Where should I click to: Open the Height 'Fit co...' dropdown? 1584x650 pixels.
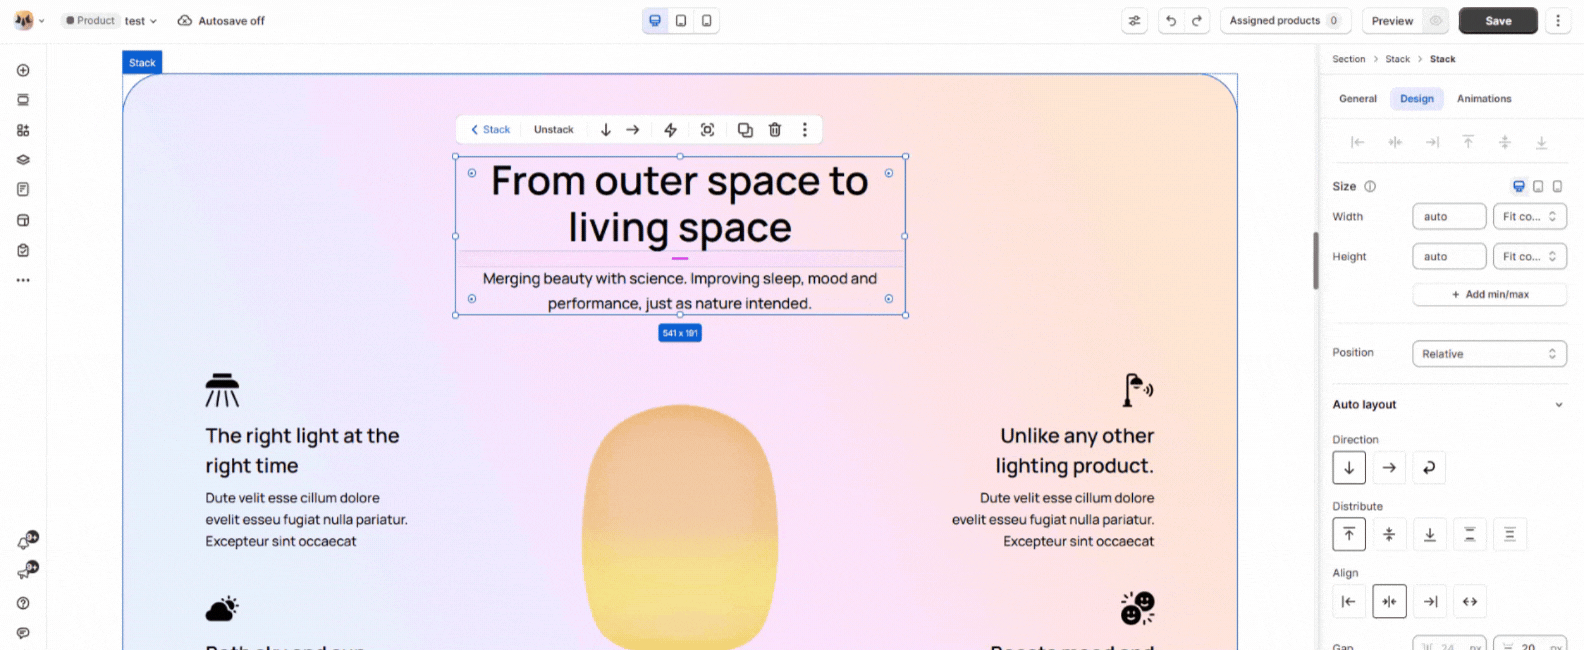1529,257
